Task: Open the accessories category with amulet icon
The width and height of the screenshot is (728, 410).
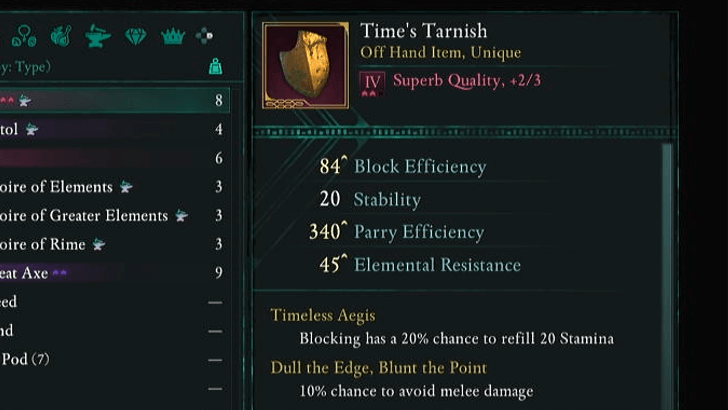Action: click(23, 37)
